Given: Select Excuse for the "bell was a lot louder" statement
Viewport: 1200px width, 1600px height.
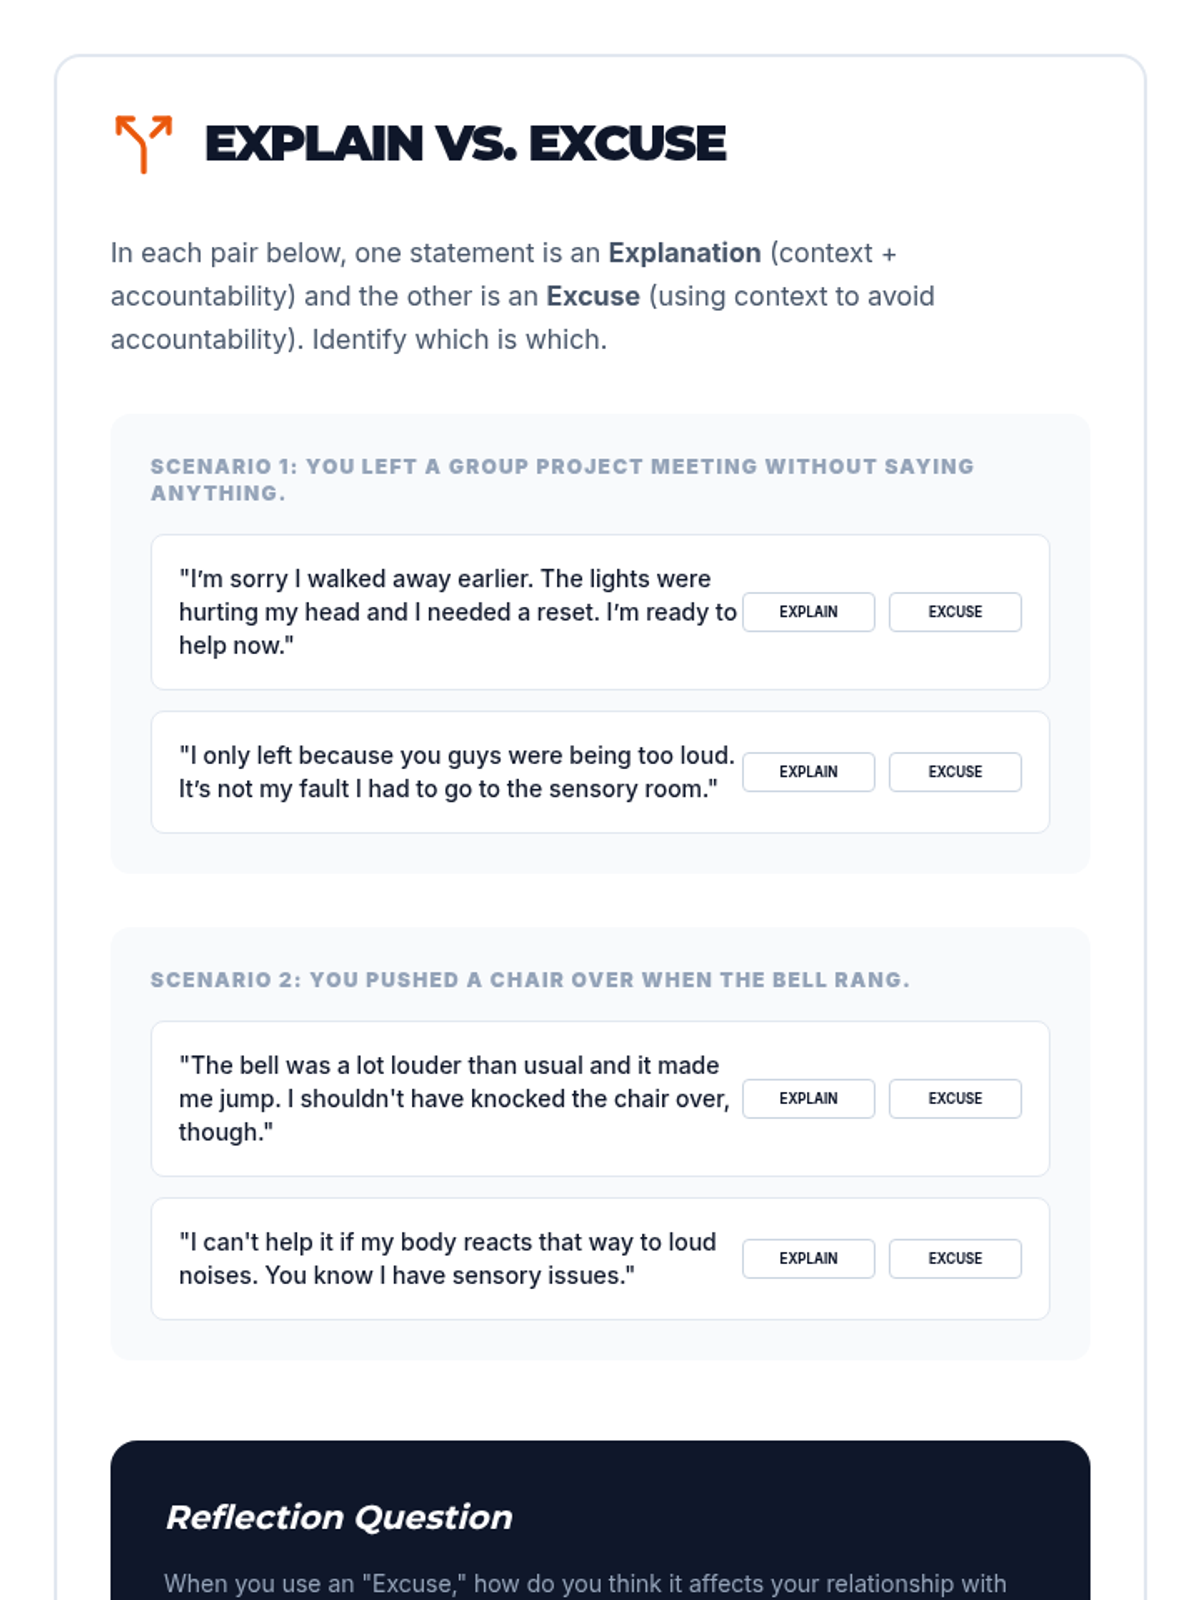Looking at the screenshot, I should click(955, 1098).
